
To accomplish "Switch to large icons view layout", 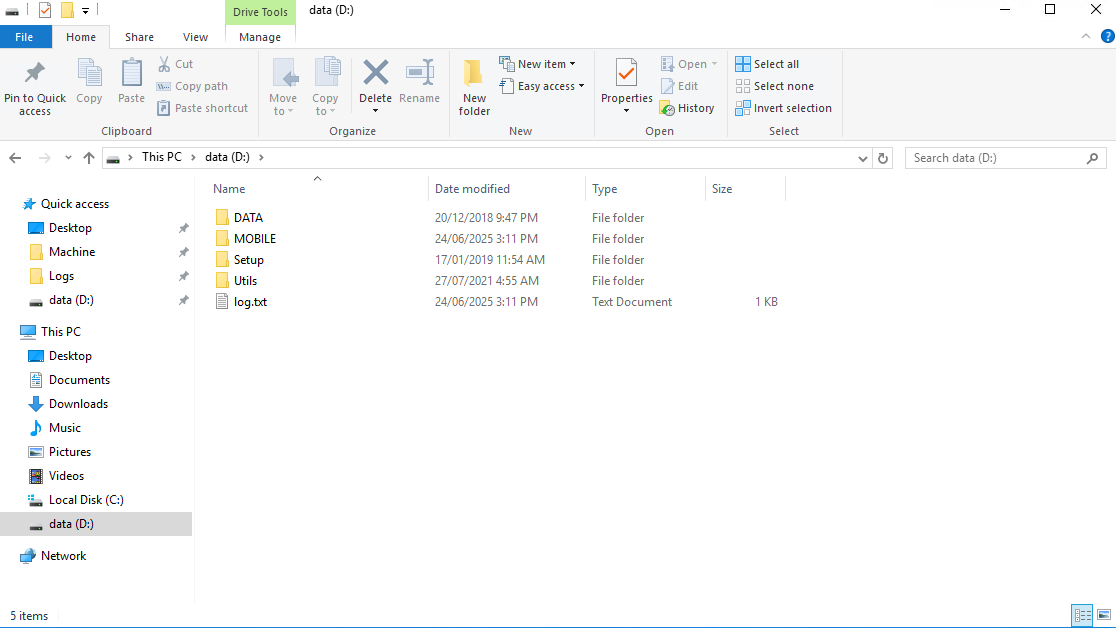I will [x=1102, y=615].
